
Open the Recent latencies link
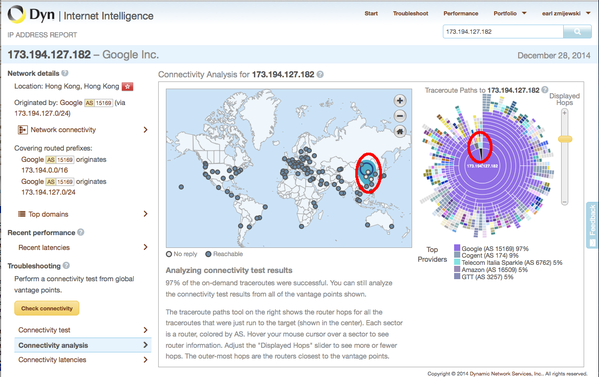44,248
